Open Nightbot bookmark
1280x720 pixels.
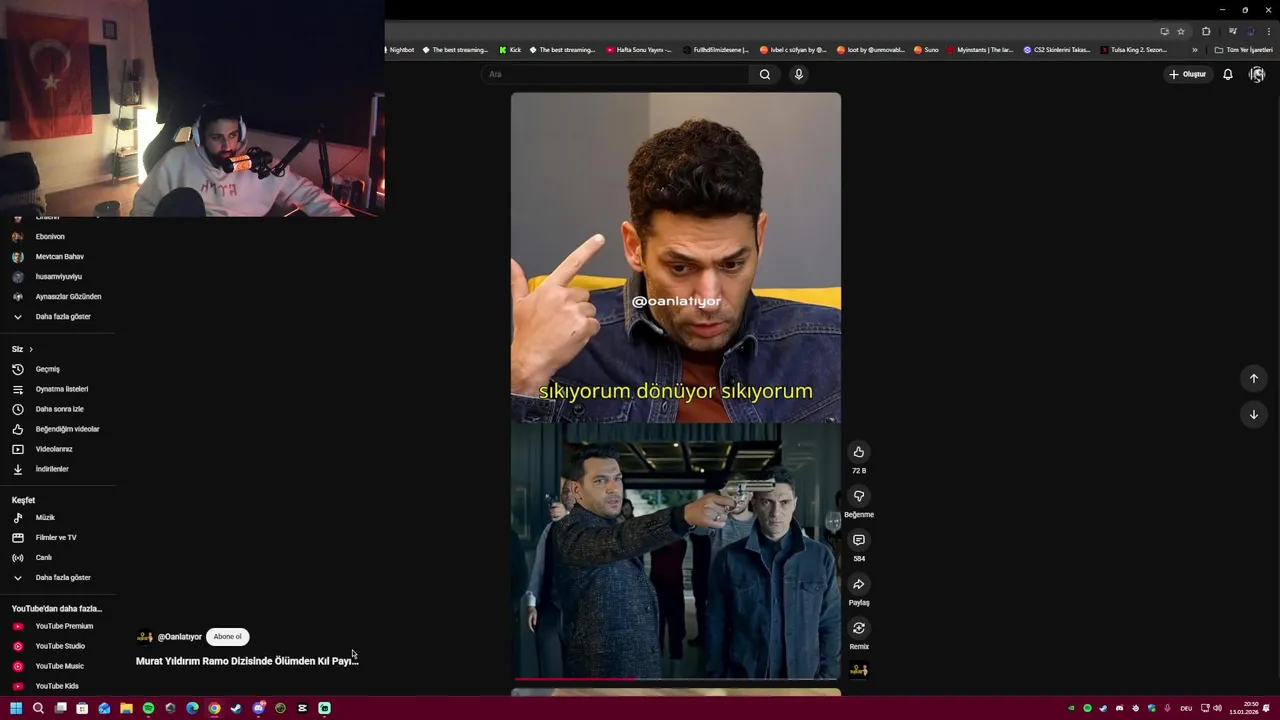401,50
